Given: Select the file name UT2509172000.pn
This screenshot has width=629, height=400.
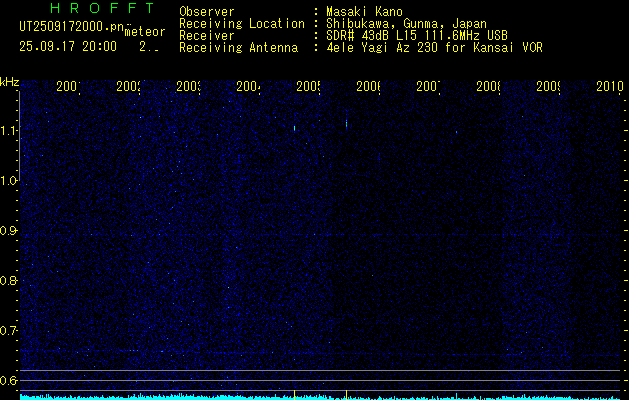Looking at the screenshot, I should coord(71,27).
